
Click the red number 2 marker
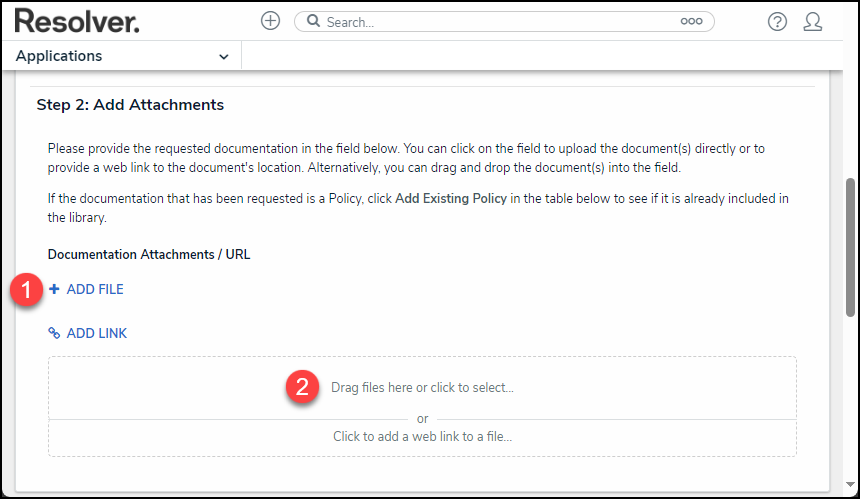303,387
